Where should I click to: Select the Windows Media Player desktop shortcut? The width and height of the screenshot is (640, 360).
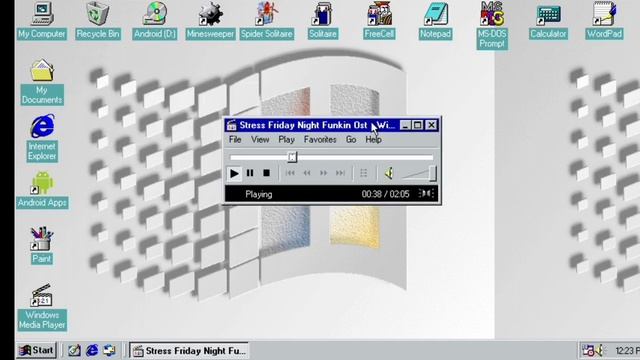[42, 307]
